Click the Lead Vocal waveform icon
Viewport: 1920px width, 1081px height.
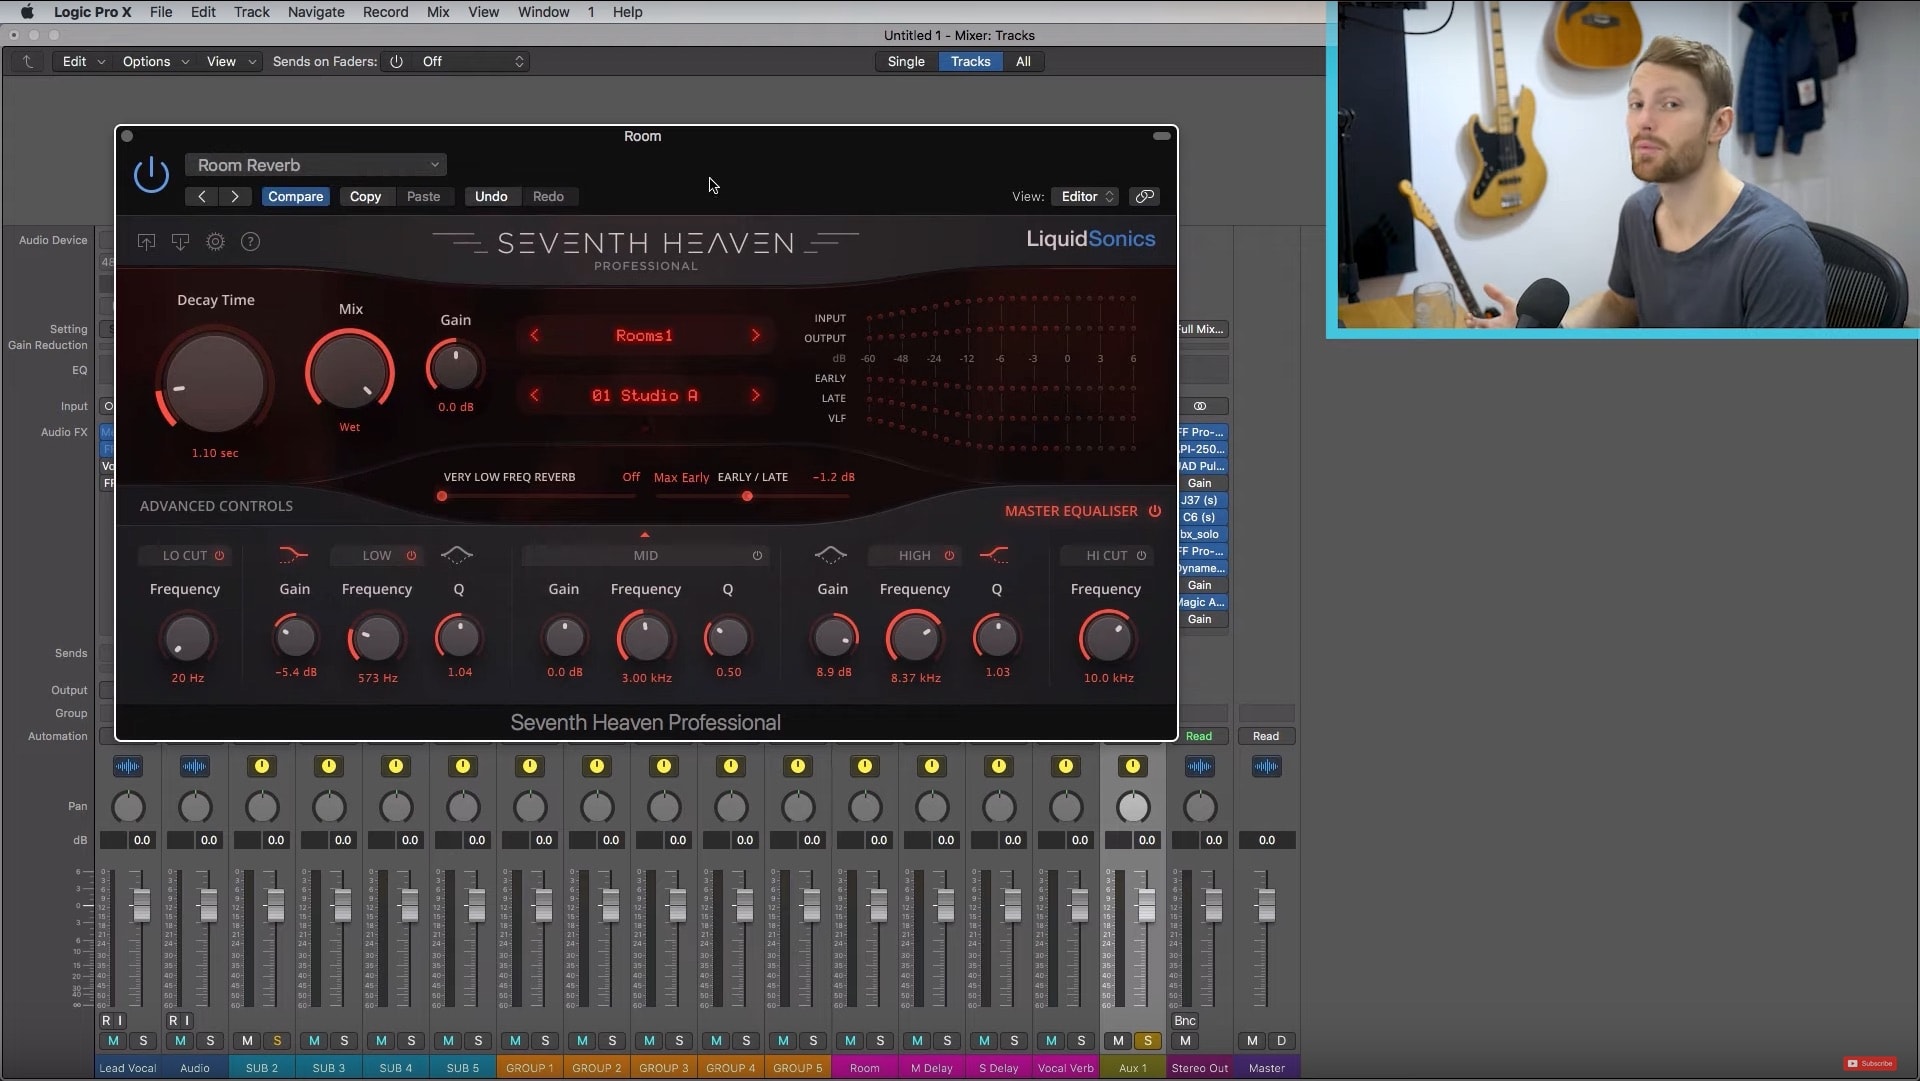point(128,767)
